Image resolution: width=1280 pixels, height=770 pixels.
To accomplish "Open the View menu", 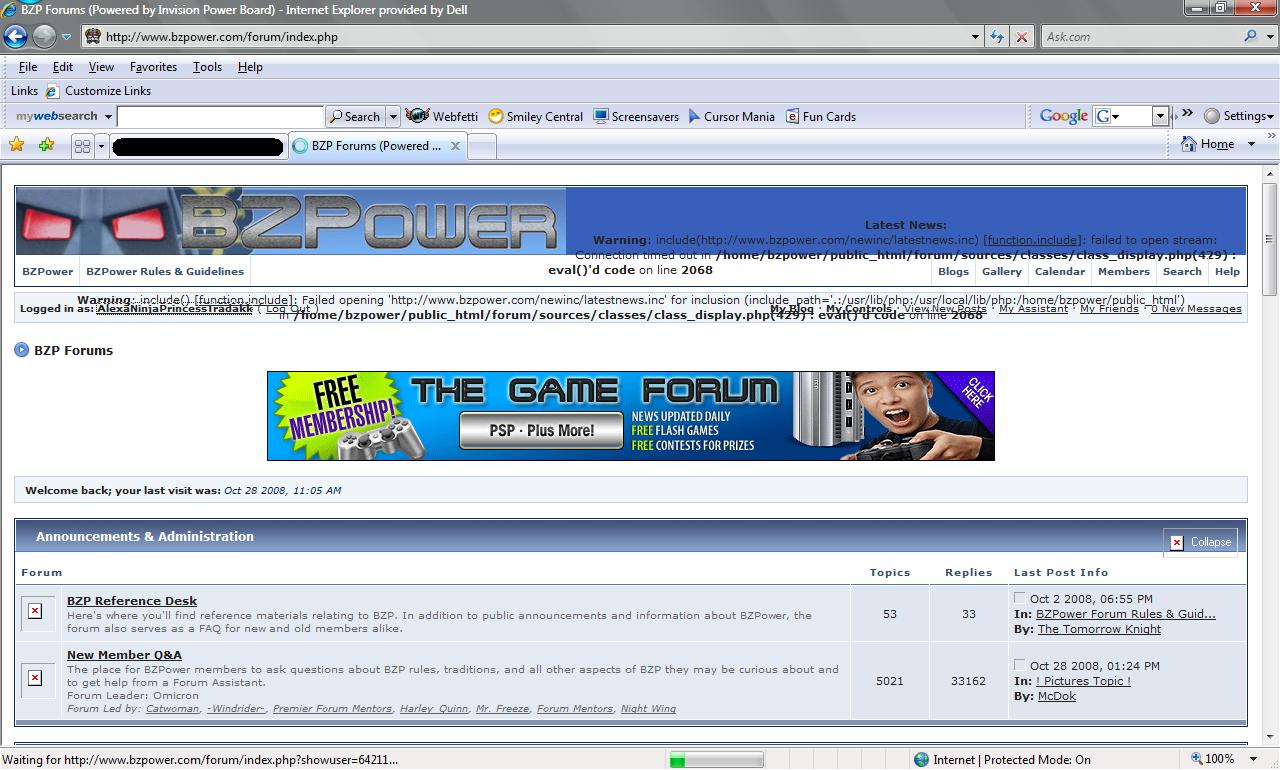I will [101, 67].
